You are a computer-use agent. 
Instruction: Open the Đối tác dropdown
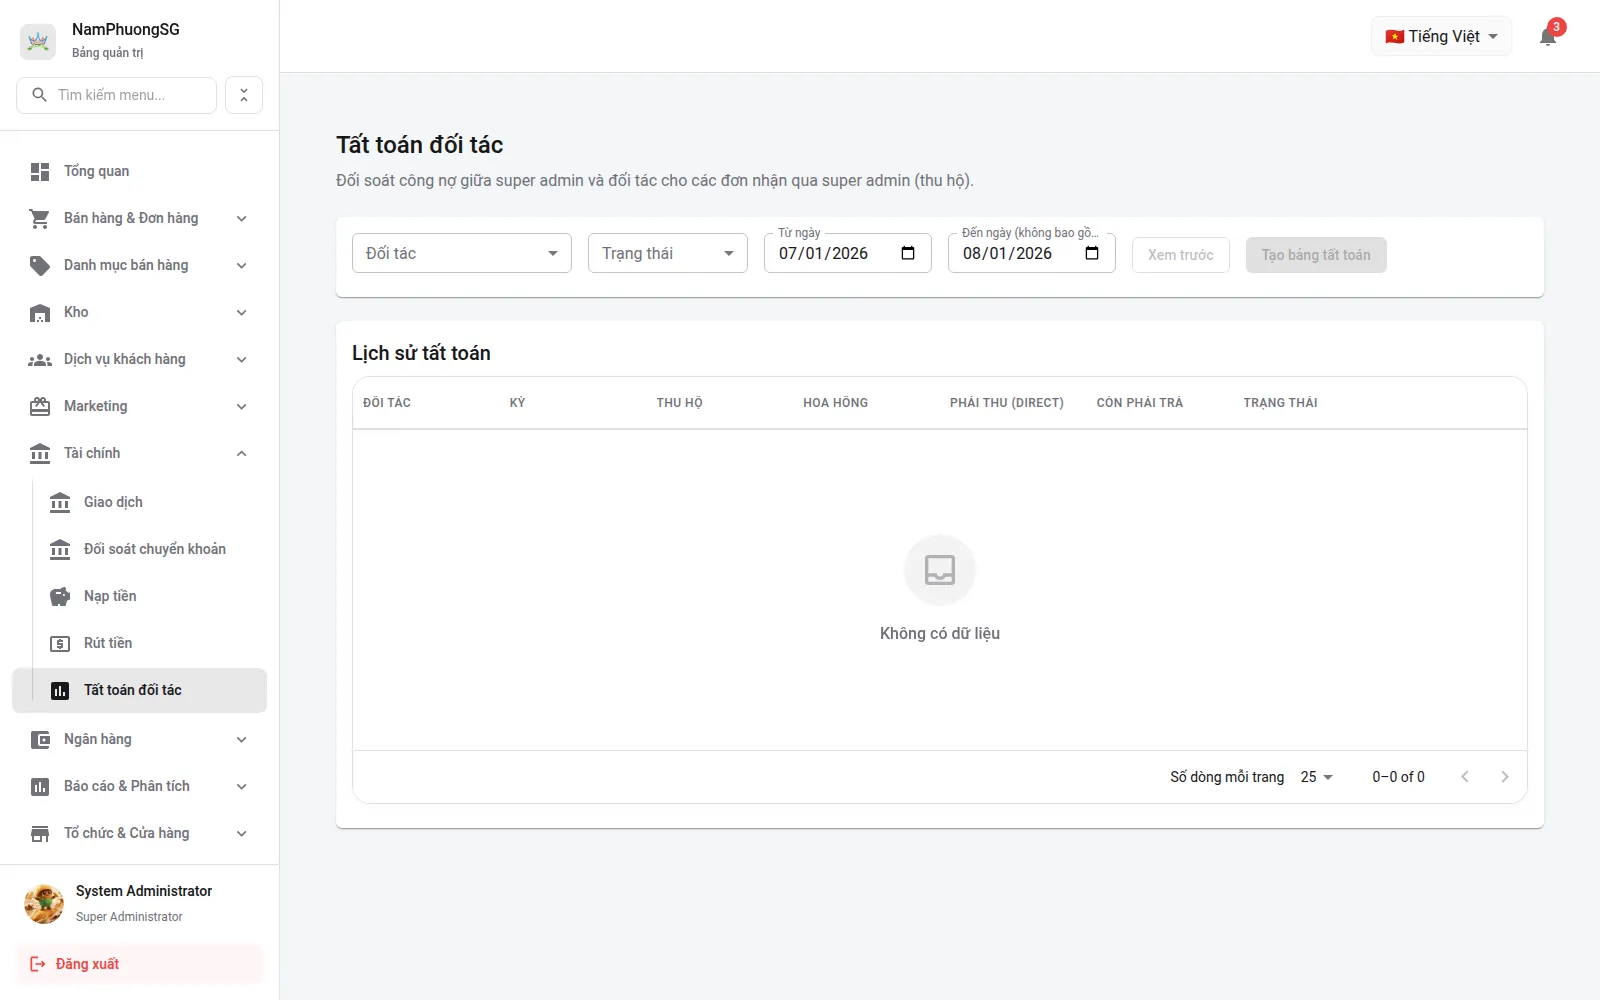pos(462,253)
